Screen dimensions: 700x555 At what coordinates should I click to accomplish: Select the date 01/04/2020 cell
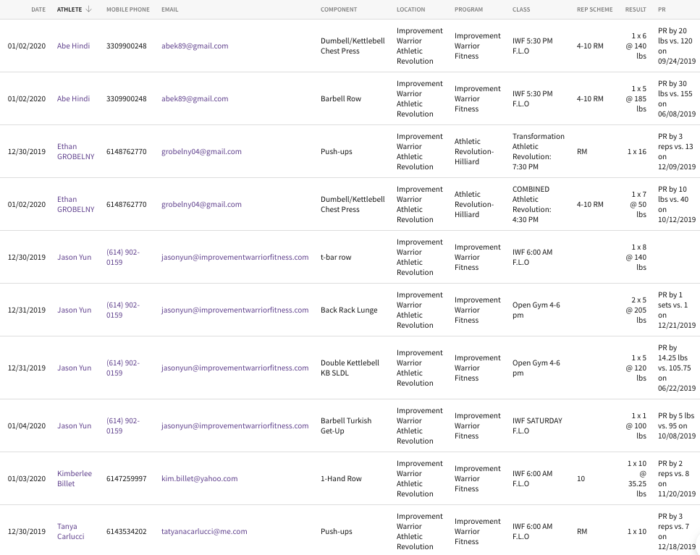[26, 426]
